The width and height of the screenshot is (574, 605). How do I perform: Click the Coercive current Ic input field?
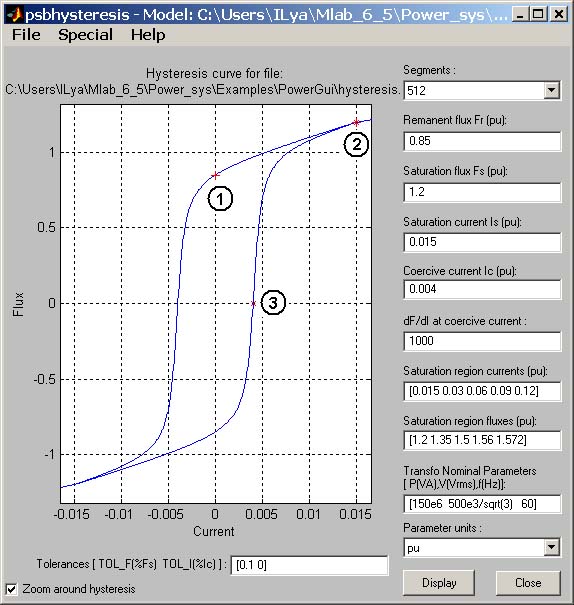(482, 289)
